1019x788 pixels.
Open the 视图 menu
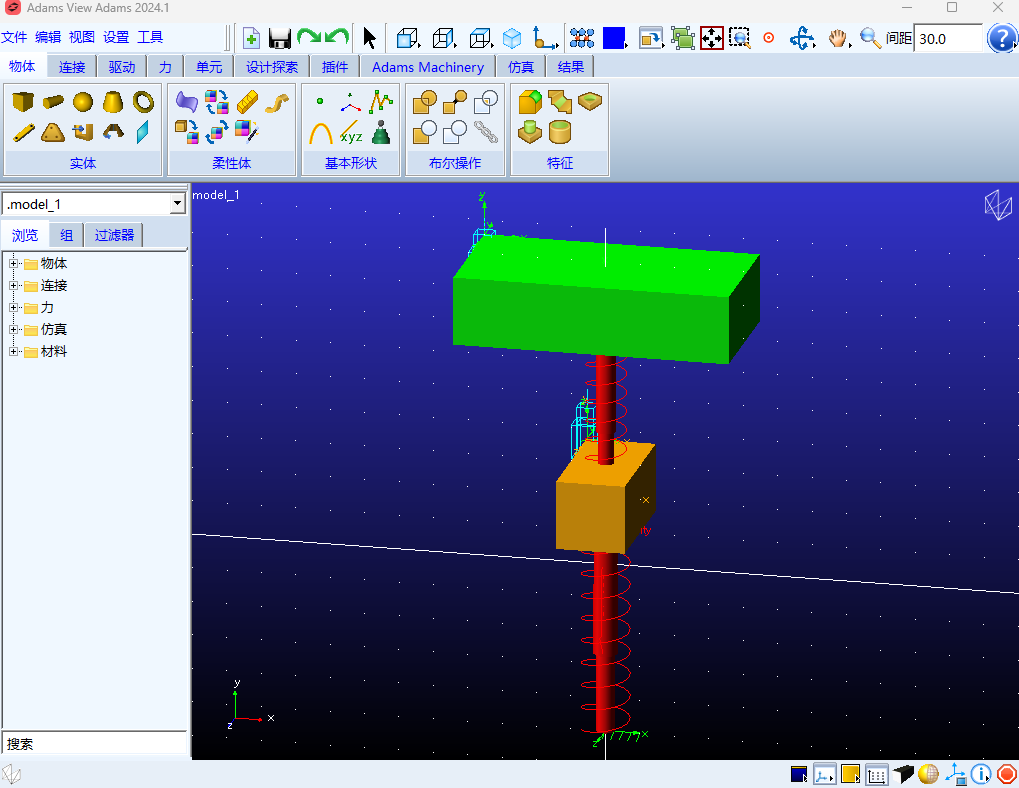pyautogui.click(x=82, y=37)
